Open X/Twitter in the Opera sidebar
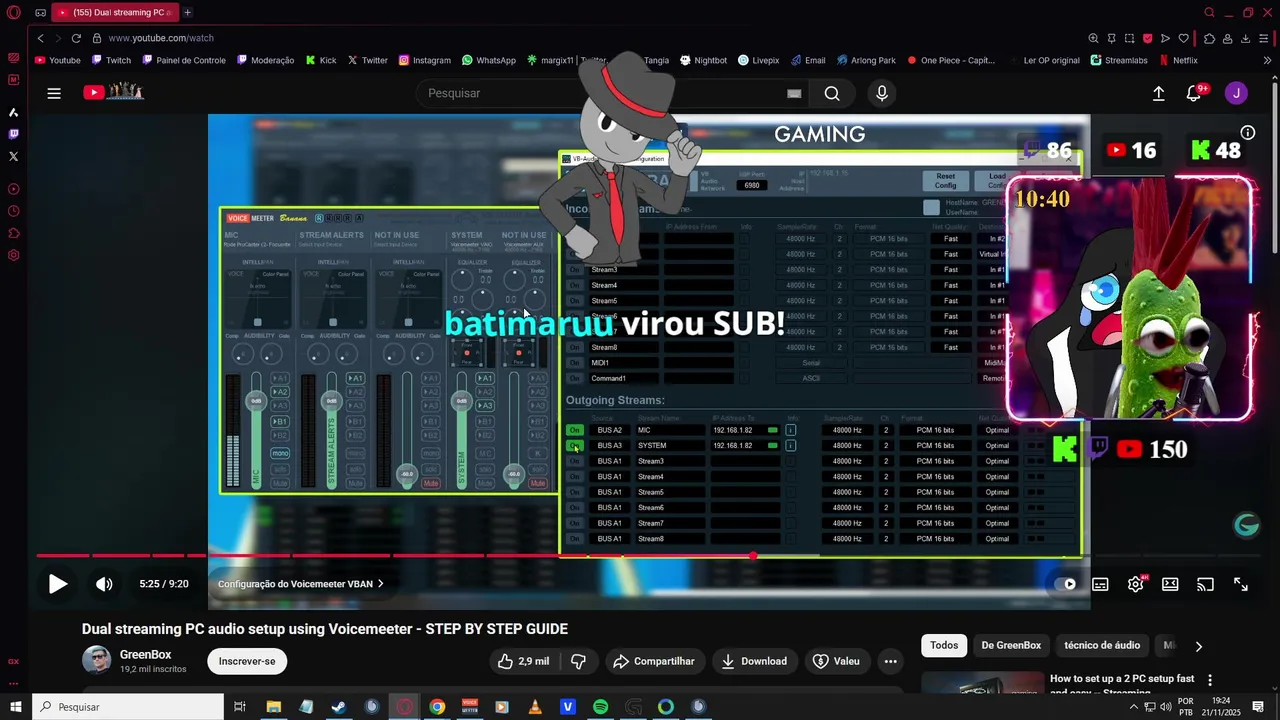This screenshot has height=720, width=1280. (13, 156)
